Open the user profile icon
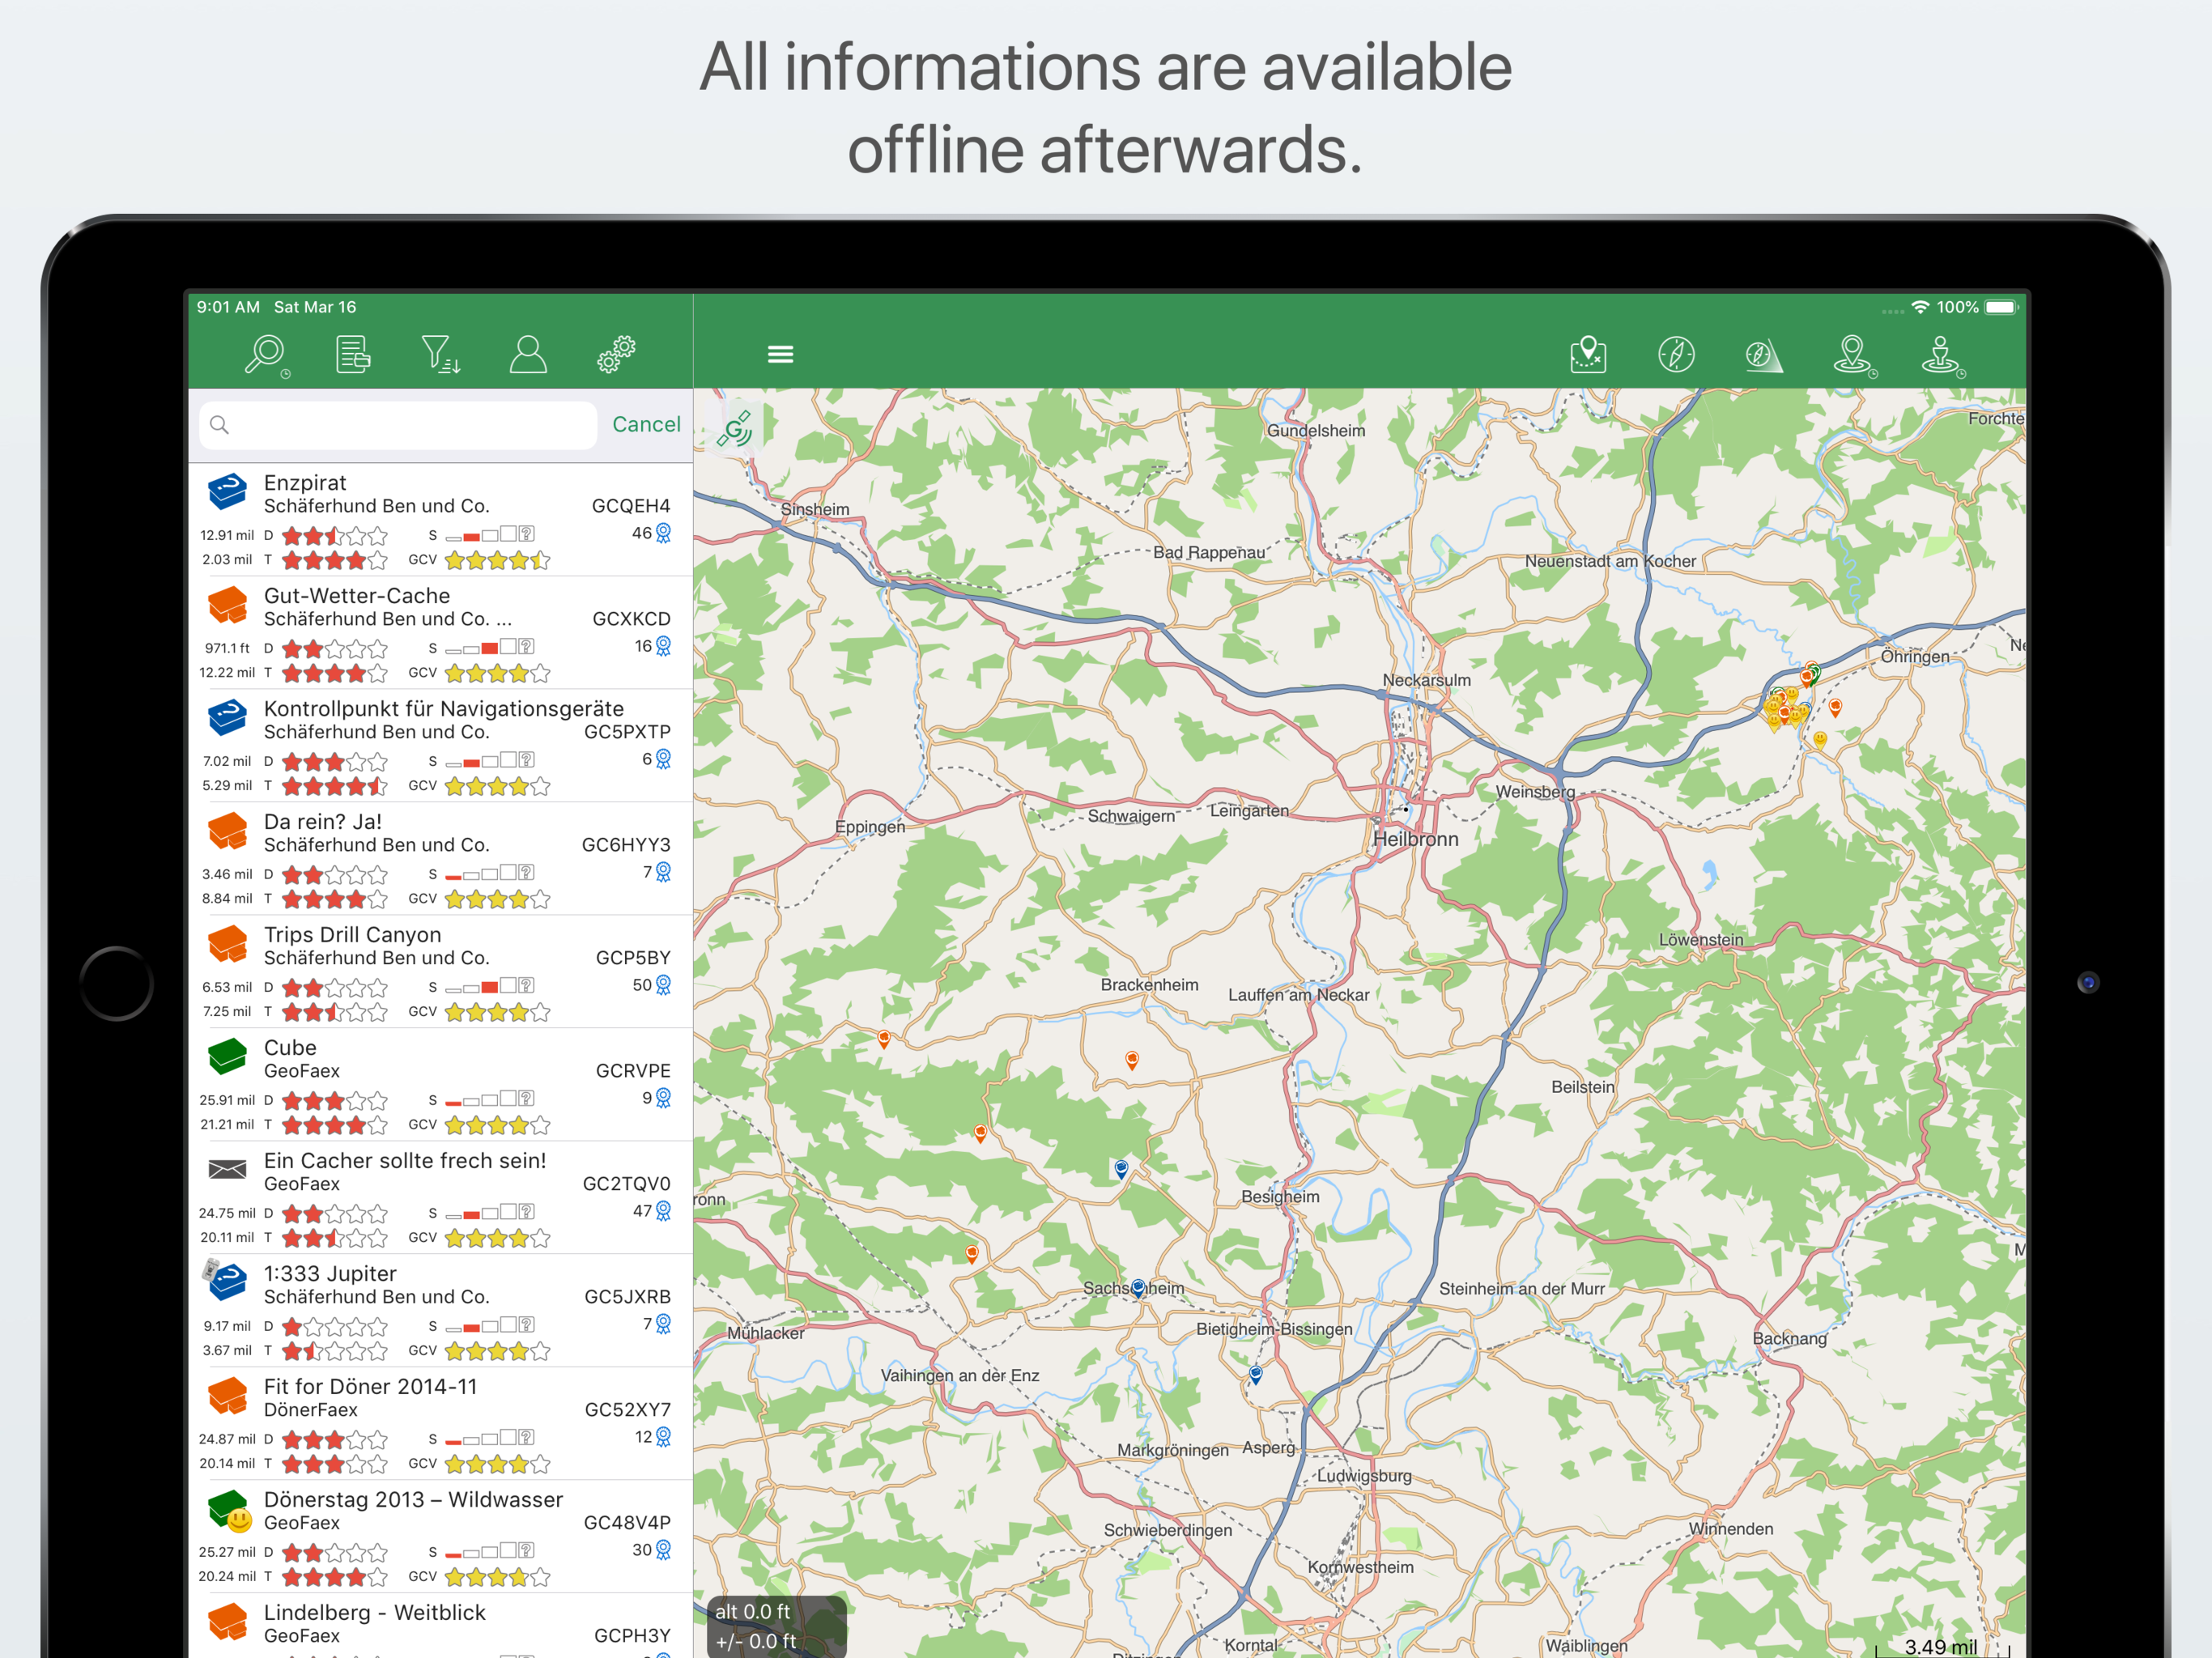Viewport: 2212px width, 1658px height. pyautogui.click(x=528, y=354)
